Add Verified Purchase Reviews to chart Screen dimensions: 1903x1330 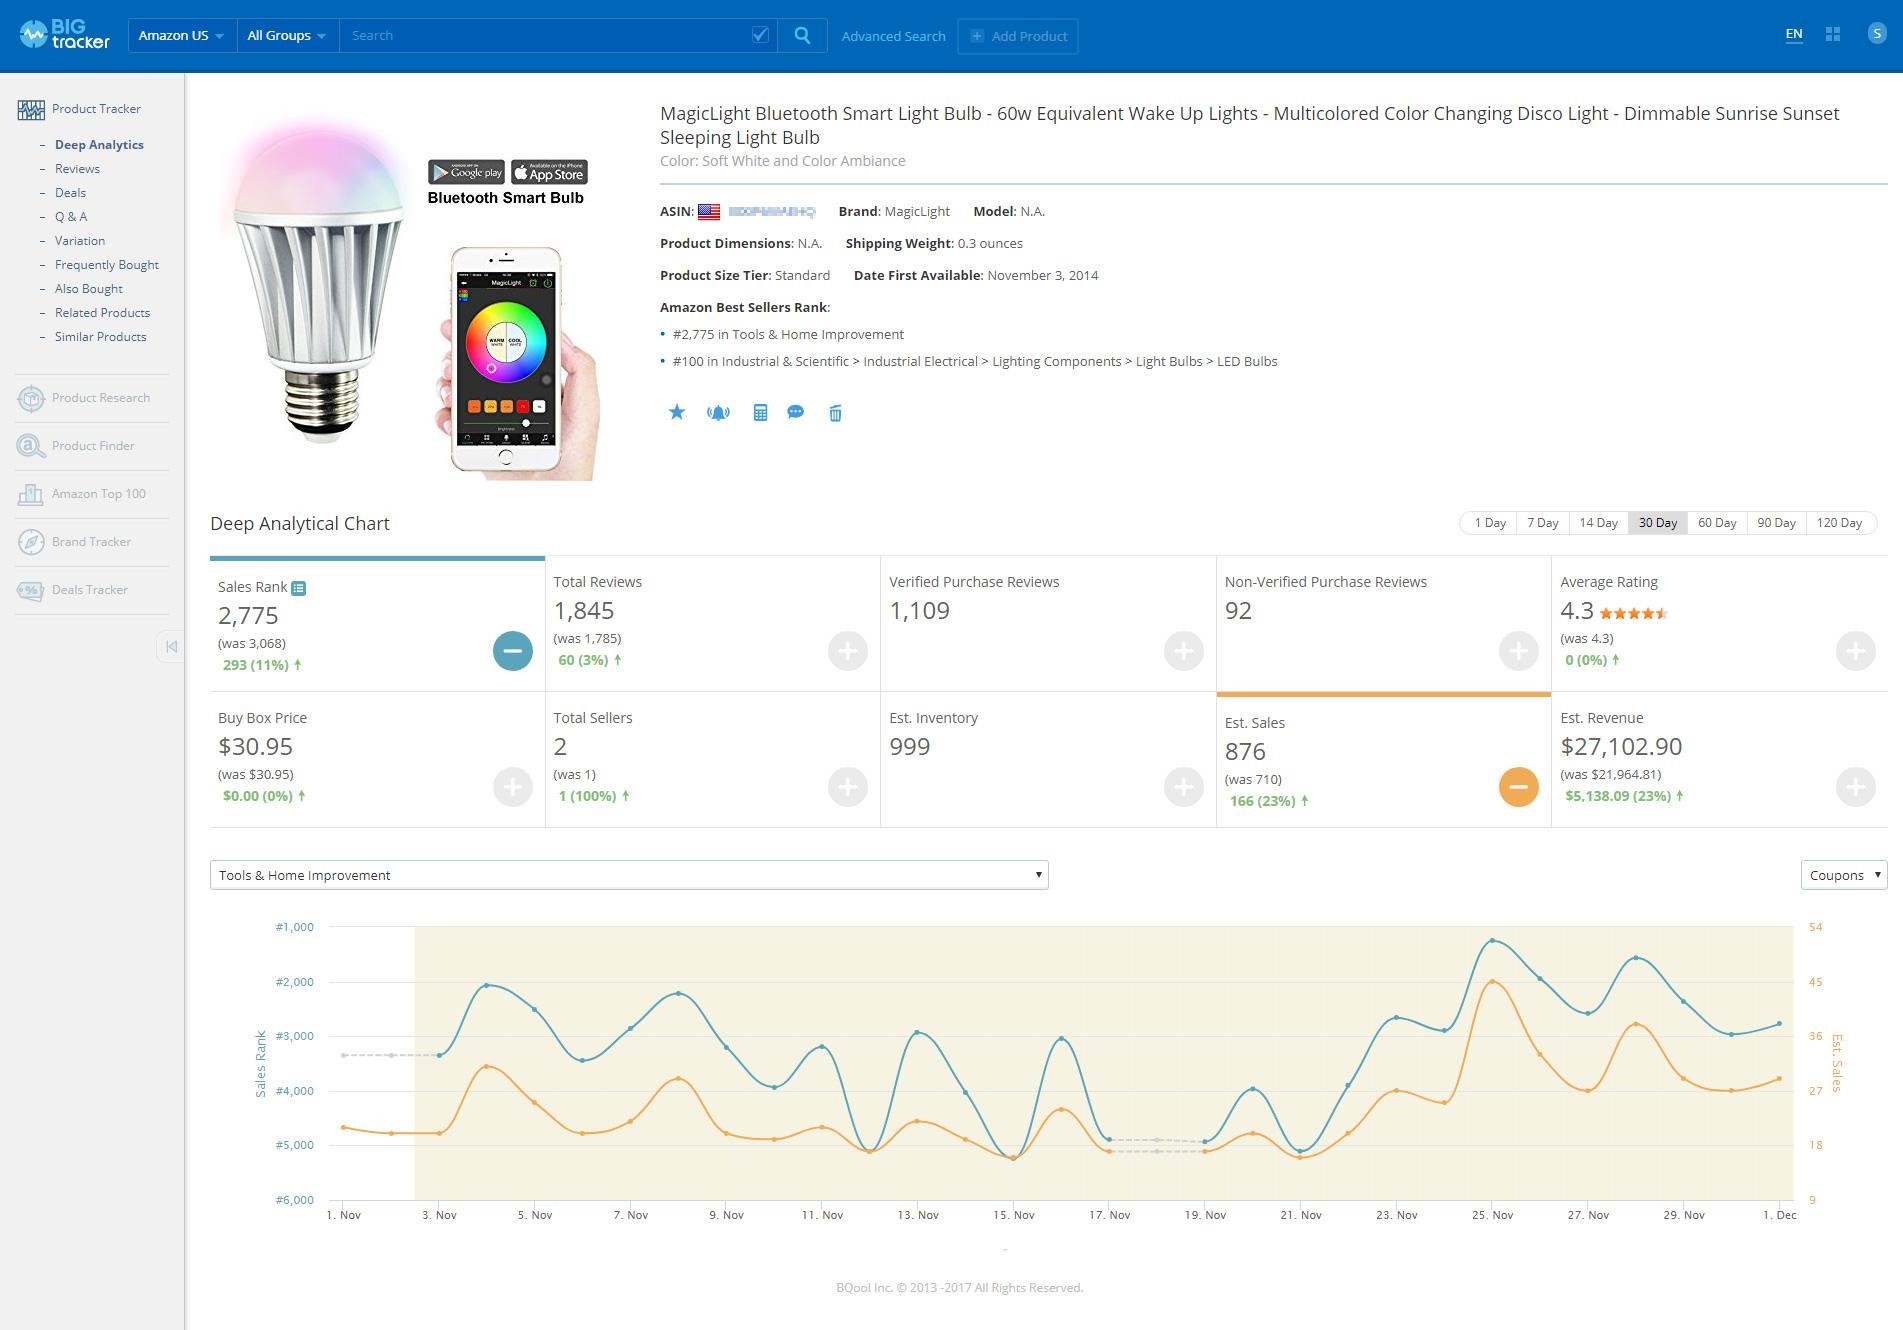1184,651
